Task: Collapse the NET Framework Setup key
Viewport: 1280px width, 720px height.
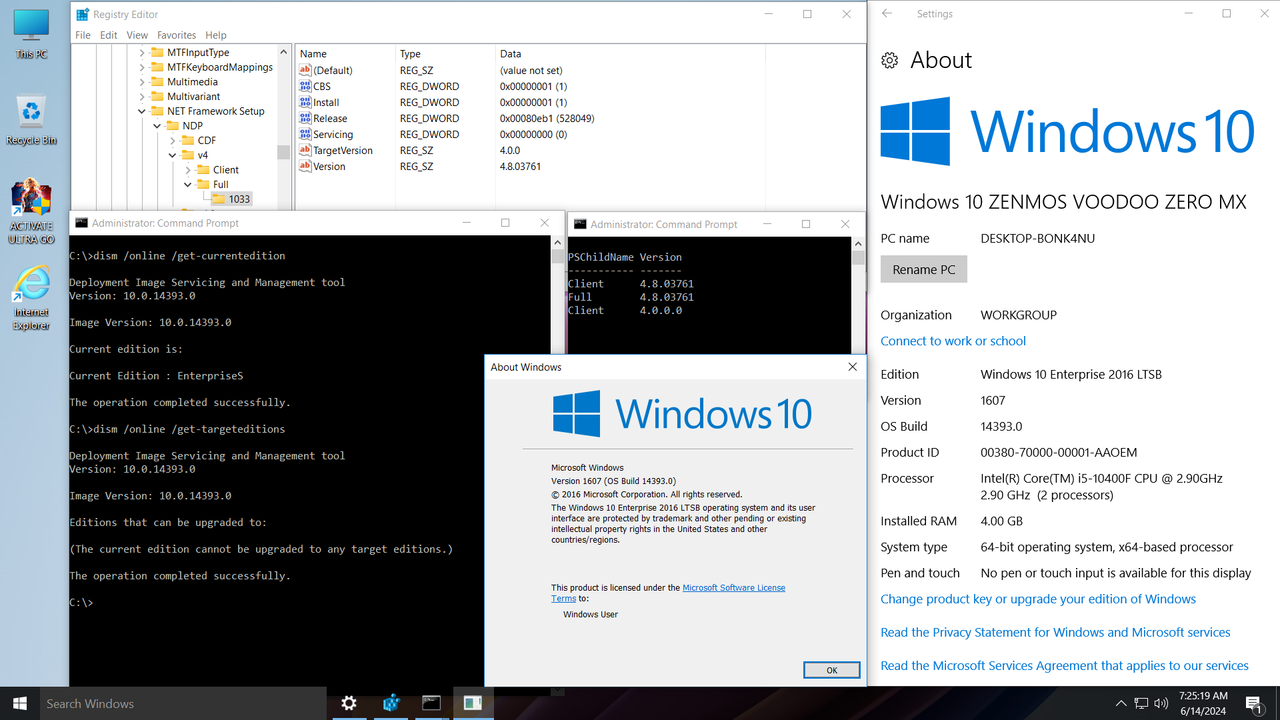Action: 142,111
